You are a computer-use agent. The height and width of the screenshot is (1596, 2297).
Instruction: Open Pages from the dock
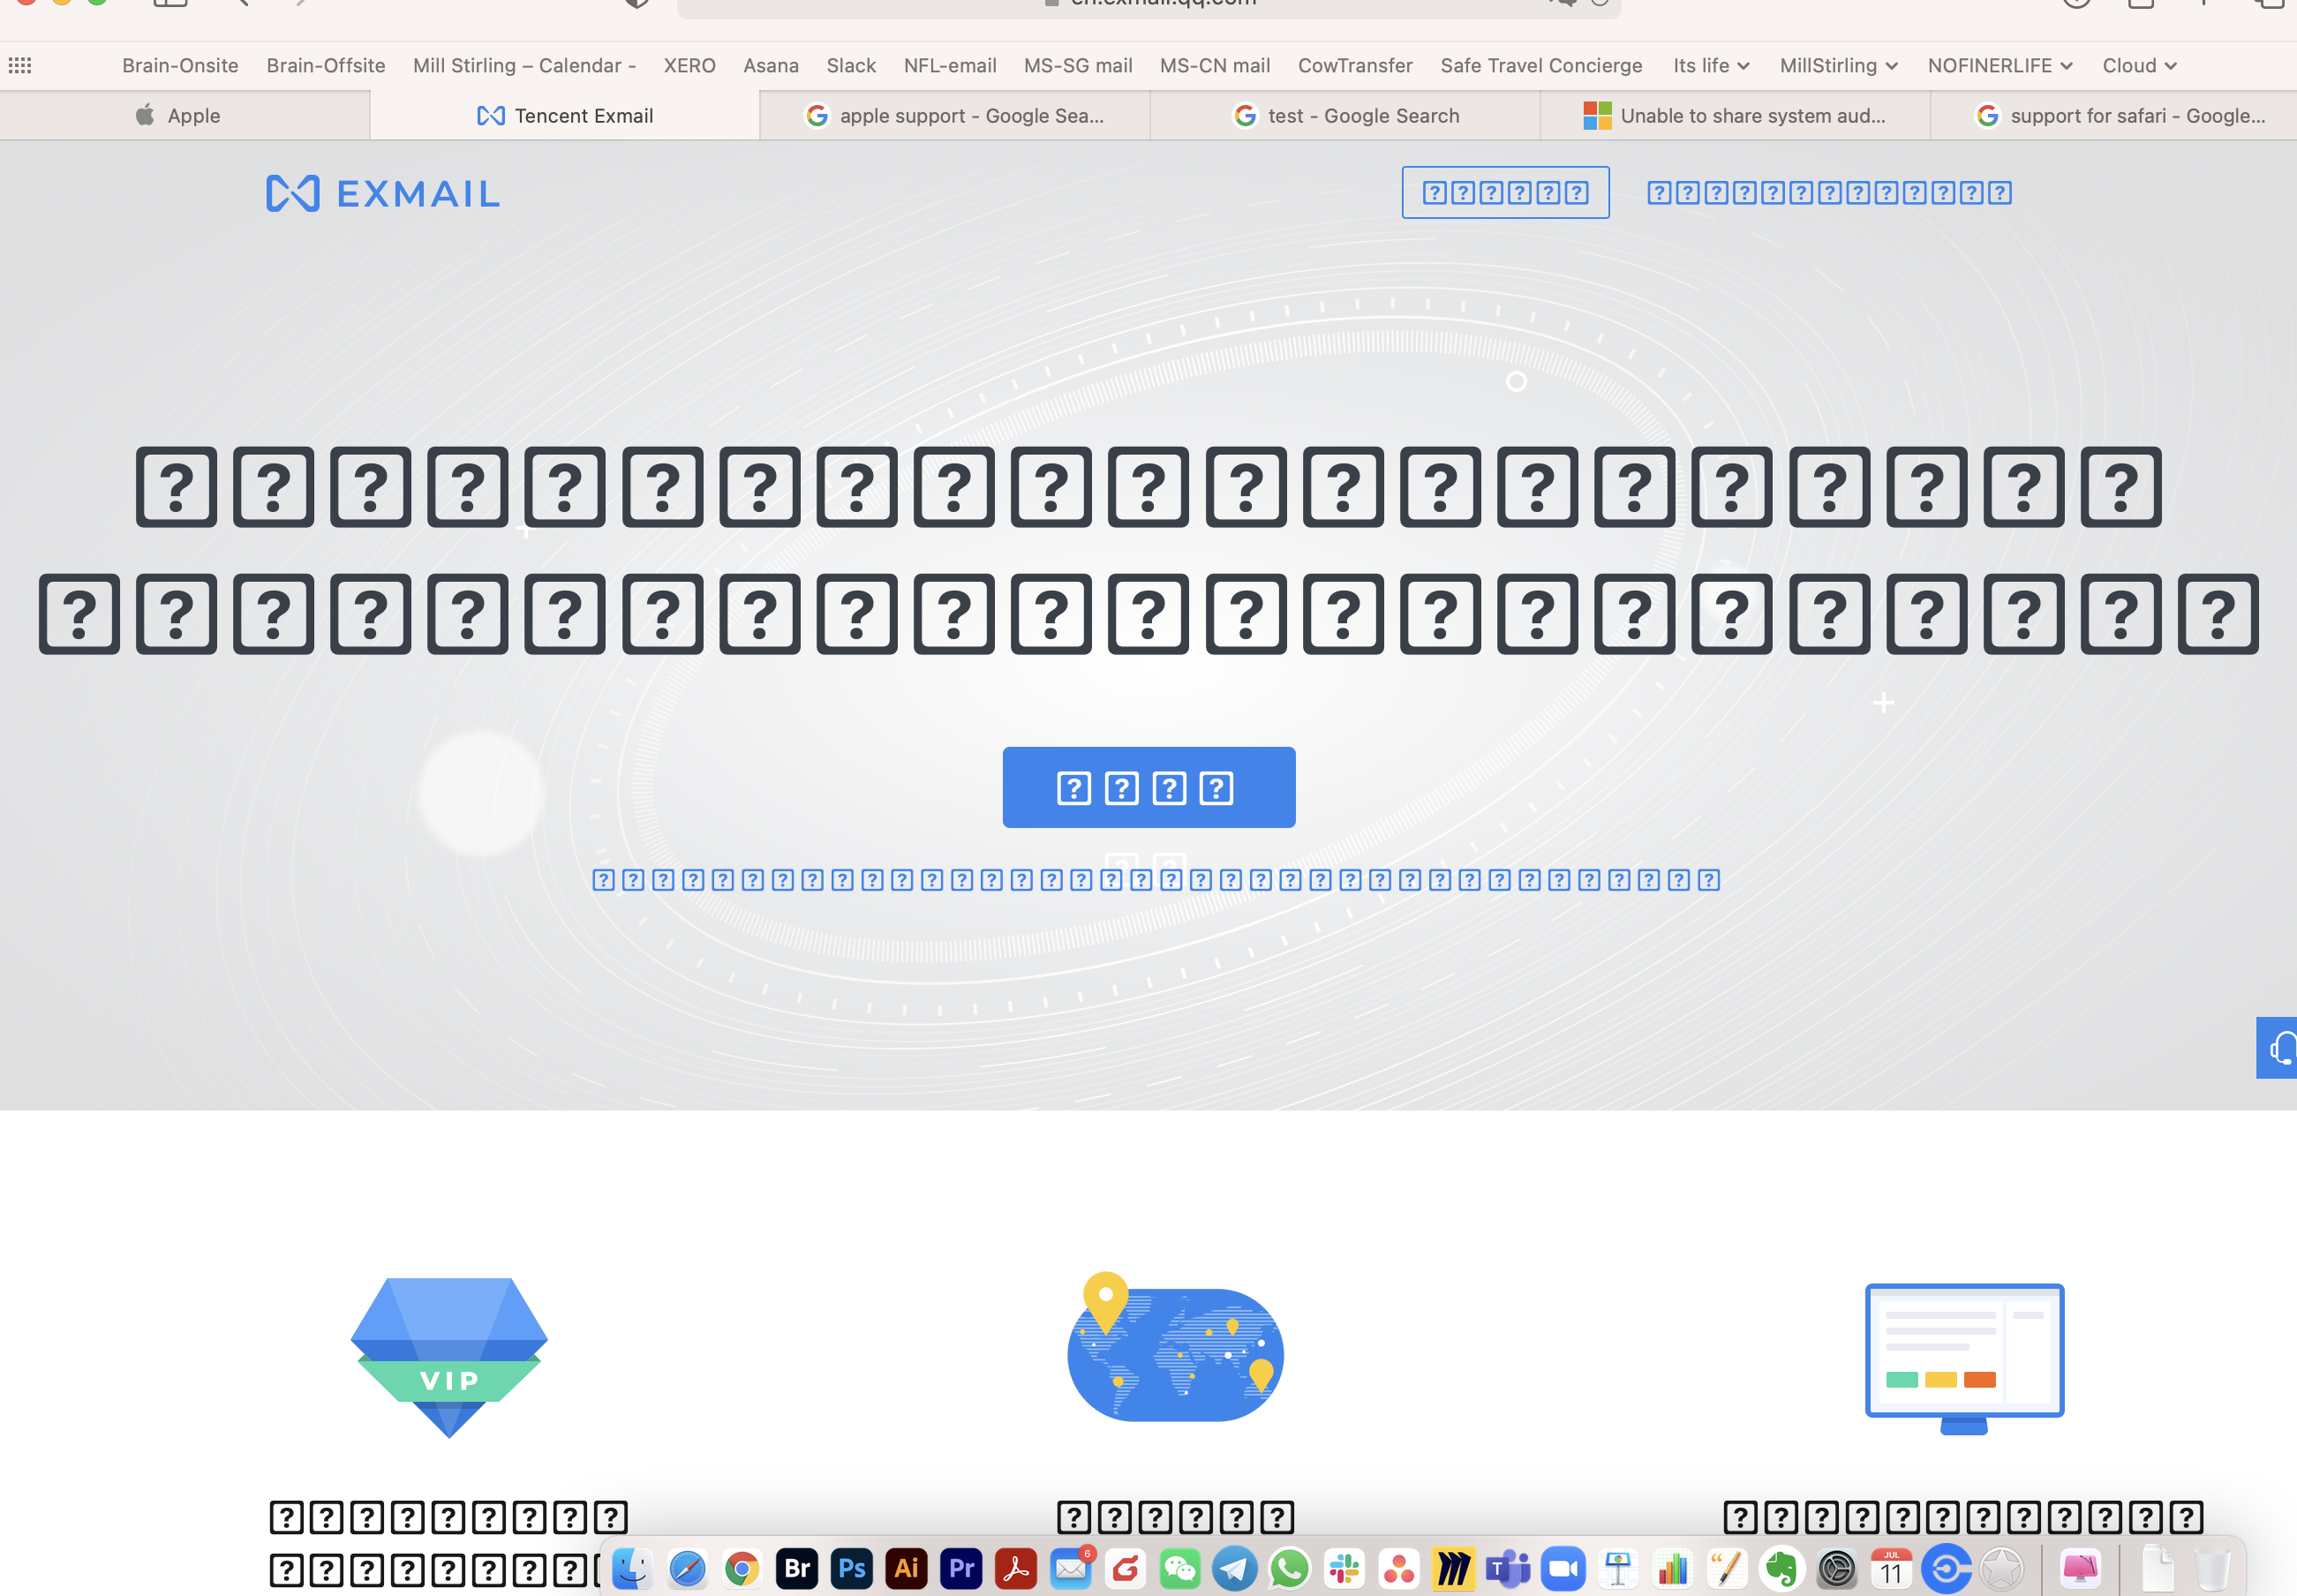(1727, 1568)
